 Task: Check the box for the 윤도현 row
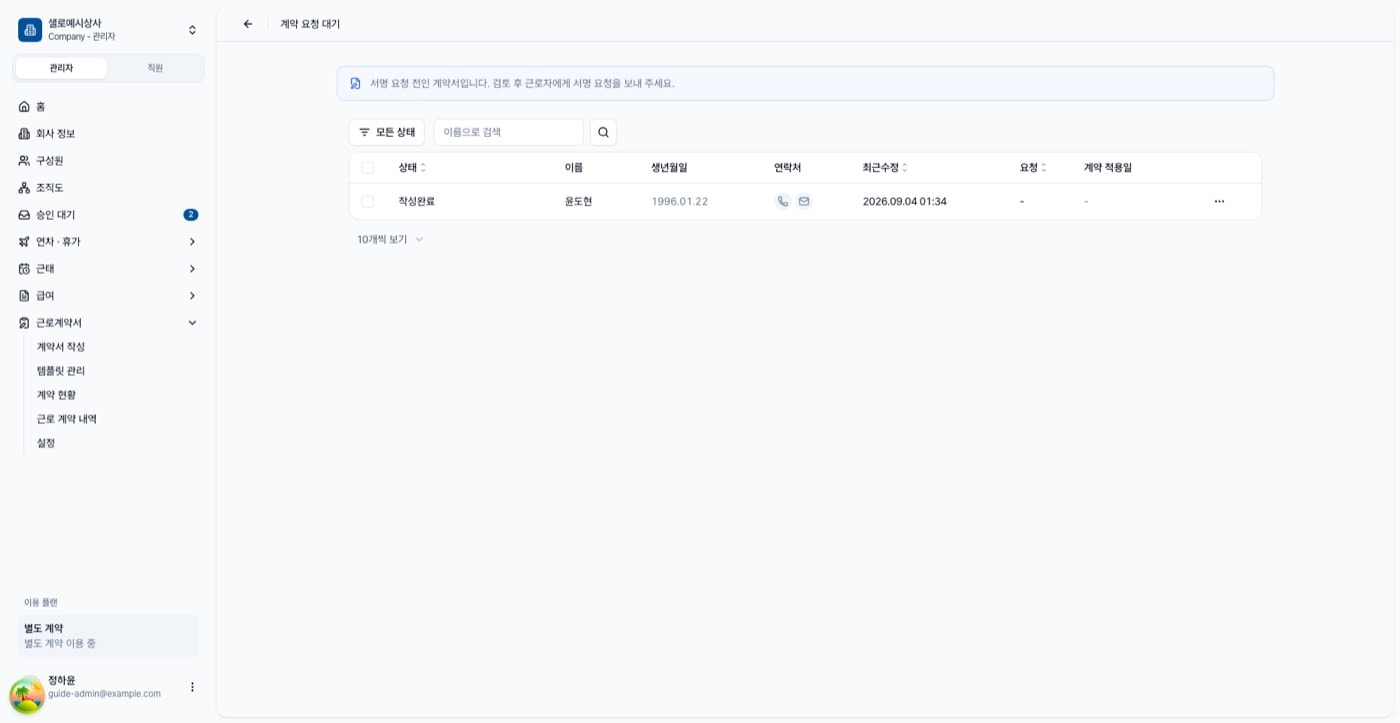tap(367, 201)
